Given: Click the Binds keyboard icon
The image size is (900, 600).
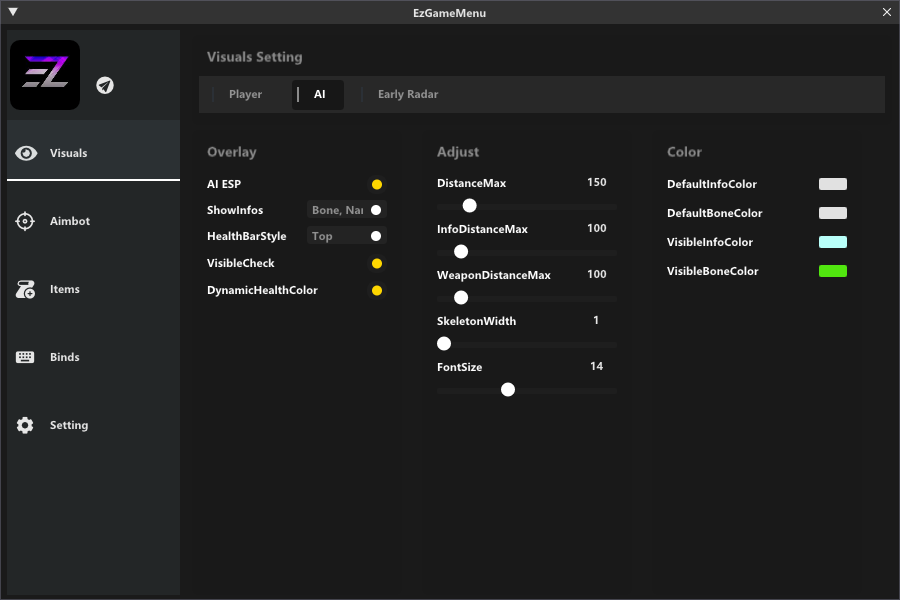Looking at the screenshot, I should pyautogui.click(x=25, y=357).
